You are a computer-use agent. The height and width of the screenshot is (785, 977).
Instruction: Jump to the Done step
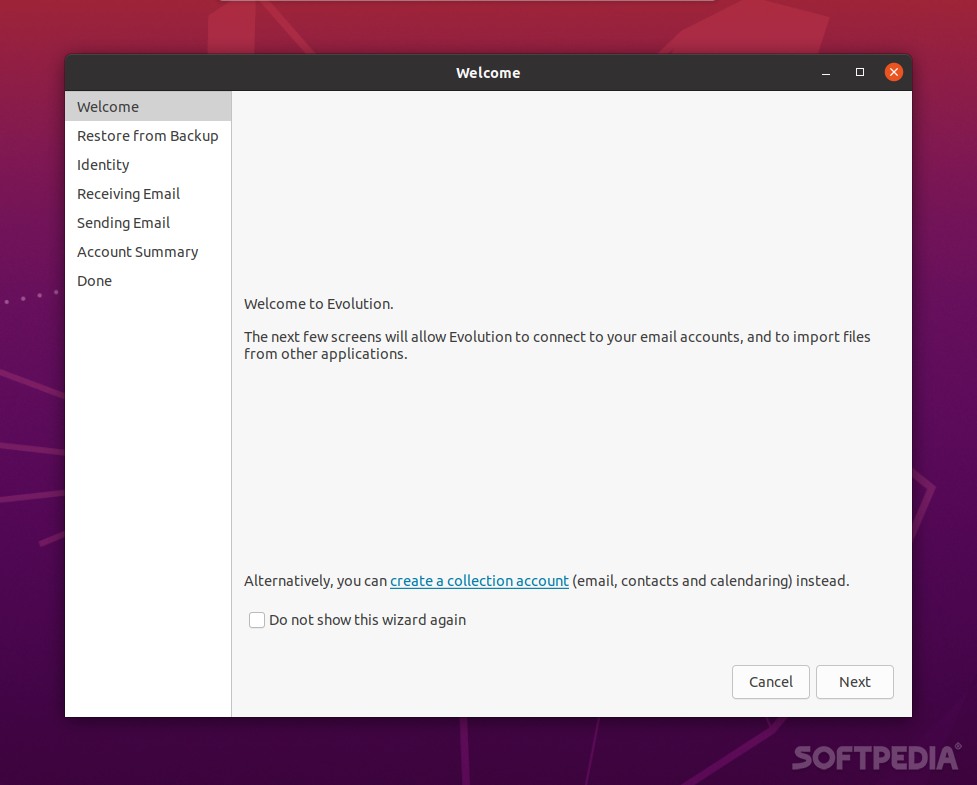click(x=148, y=281)
